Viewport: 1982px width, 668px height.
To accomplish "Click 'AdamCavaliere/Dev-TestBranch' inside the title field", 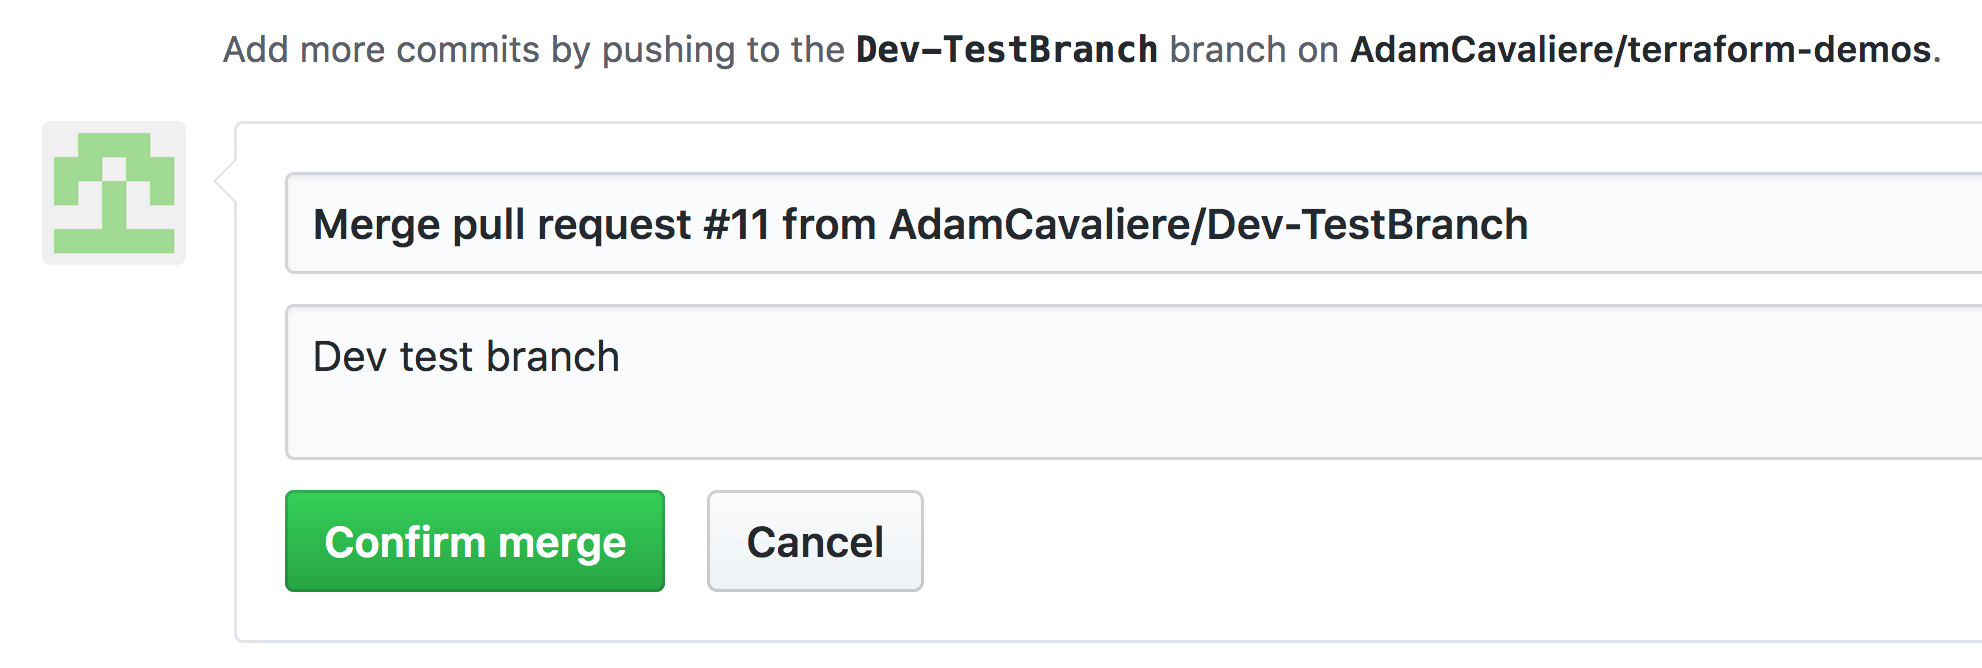I will click(1208, 225).
